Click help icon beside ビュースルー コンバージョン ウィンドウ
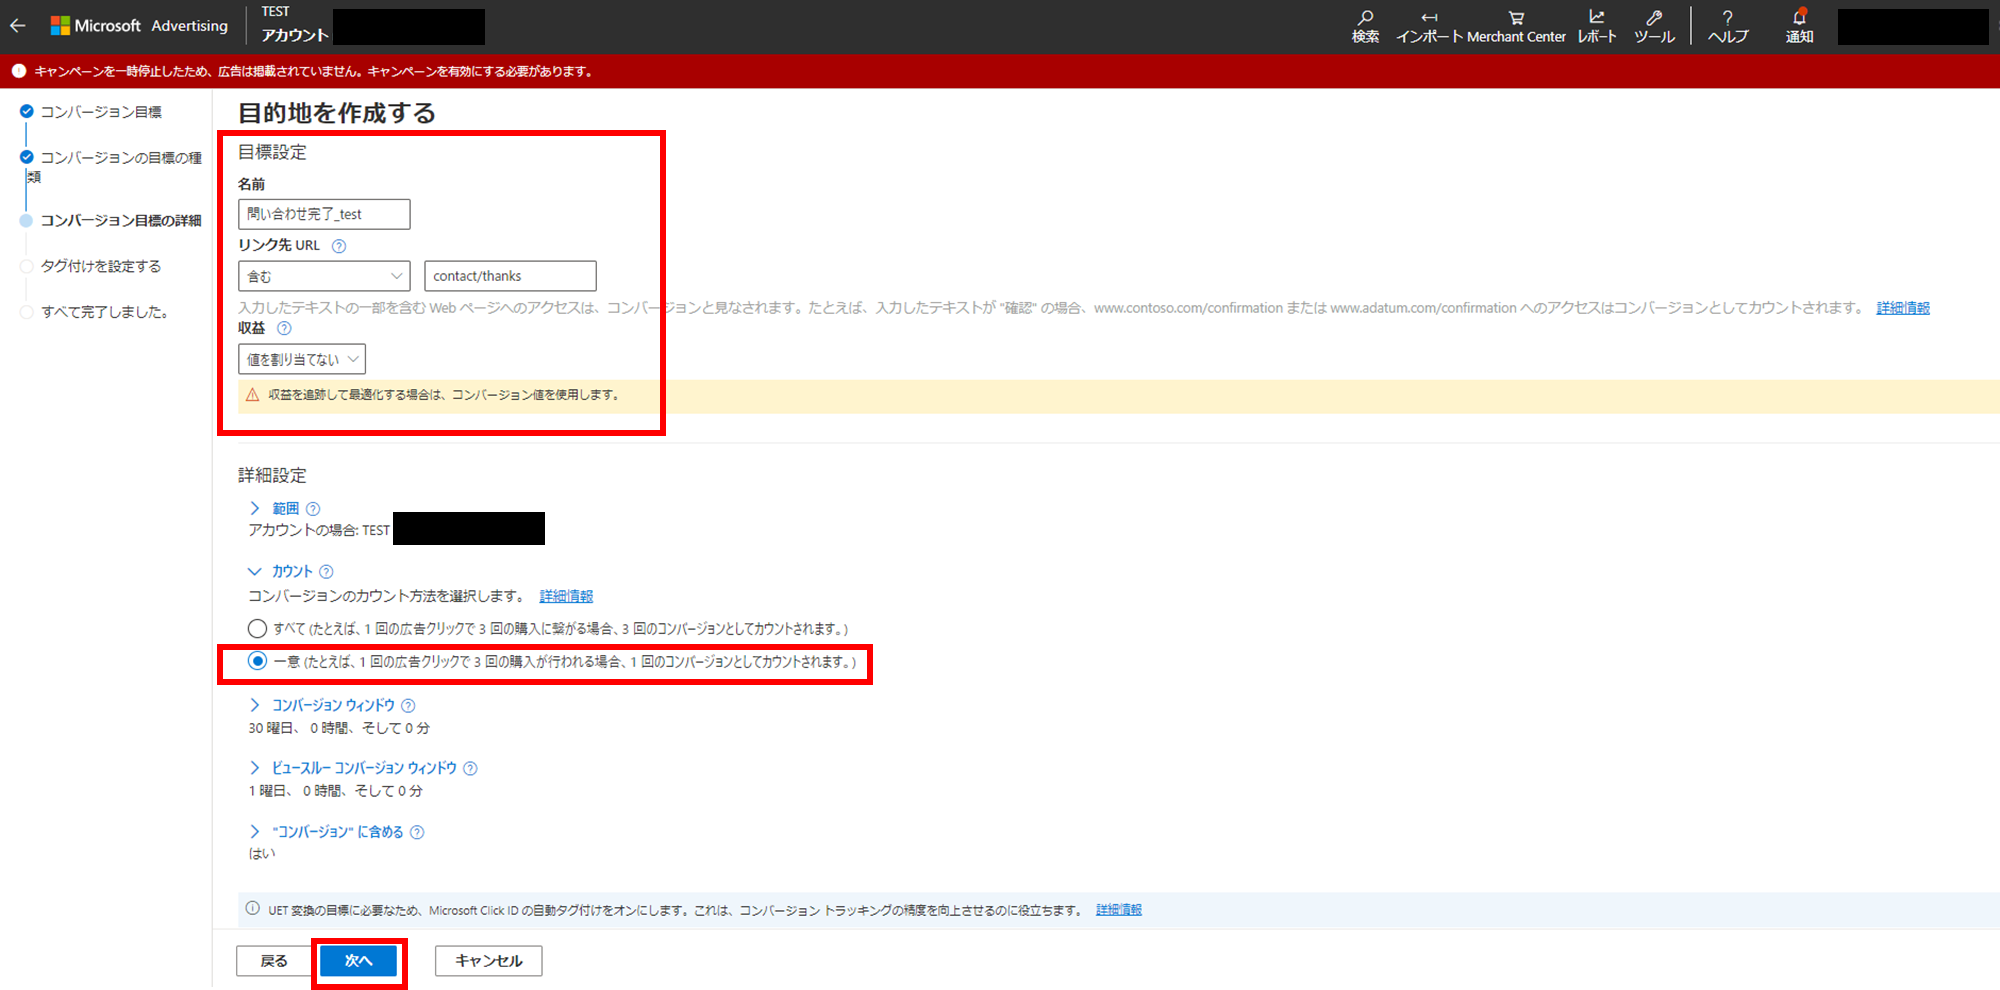The height and width of the screenshot is (990, 2000). (470, 769)
